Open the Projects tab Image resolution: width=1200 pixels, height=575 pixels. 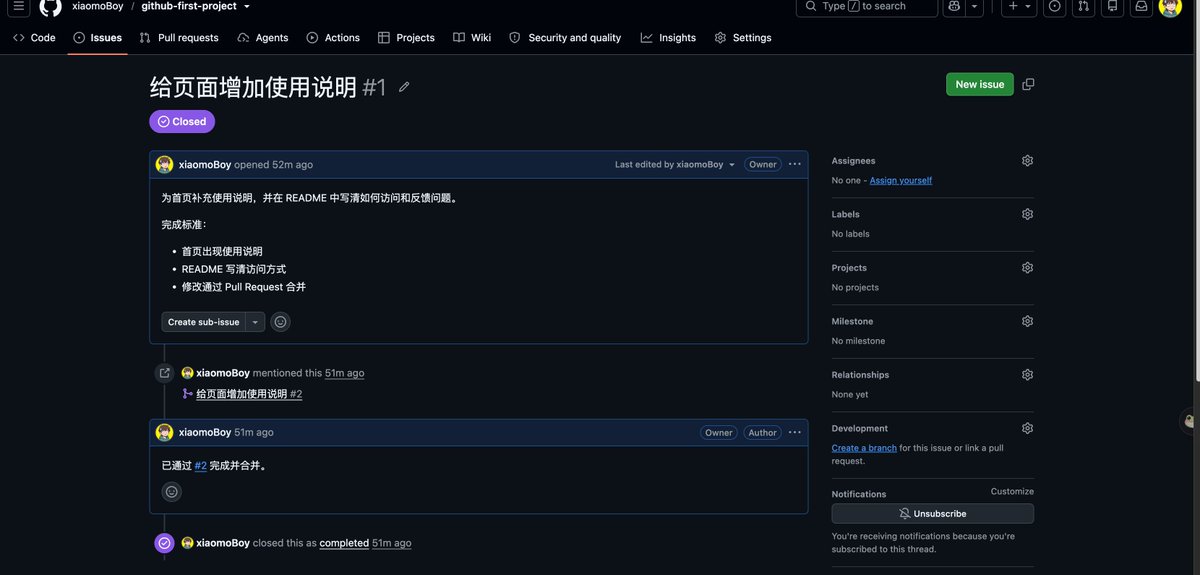pos(406,38)
